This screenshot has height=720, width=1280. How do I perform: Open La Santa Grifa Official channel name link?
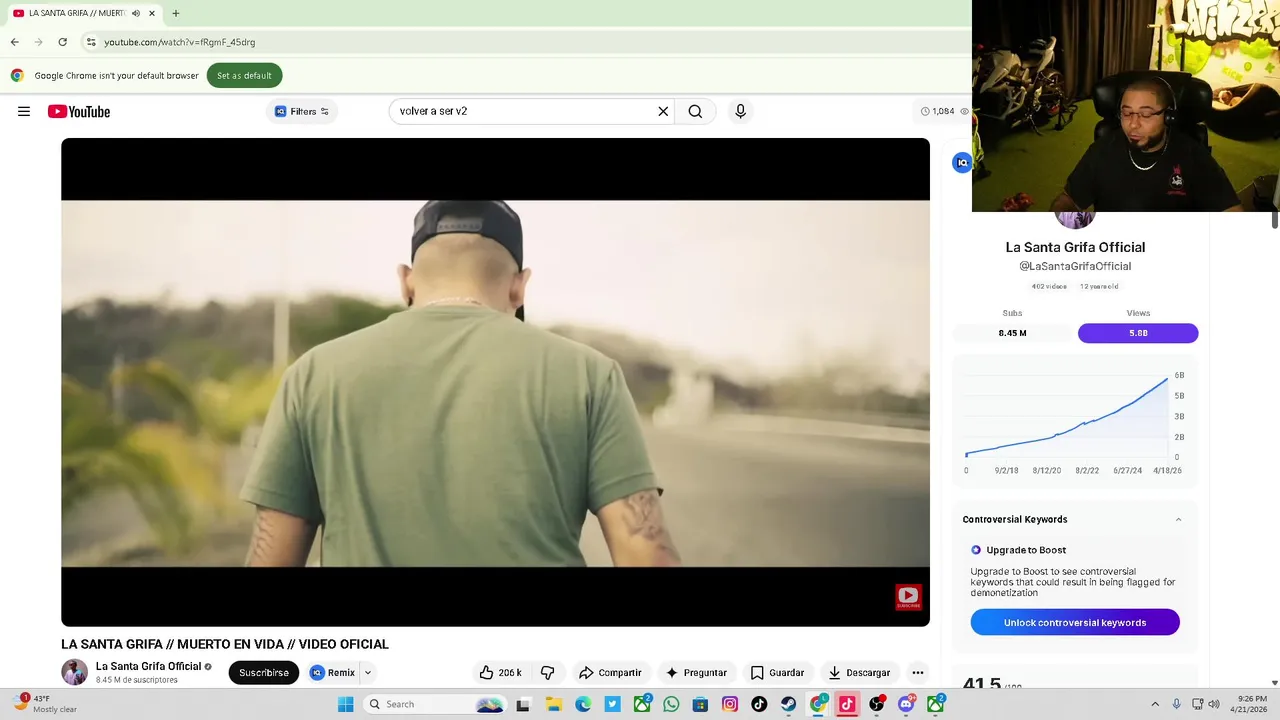coord(148,666)
